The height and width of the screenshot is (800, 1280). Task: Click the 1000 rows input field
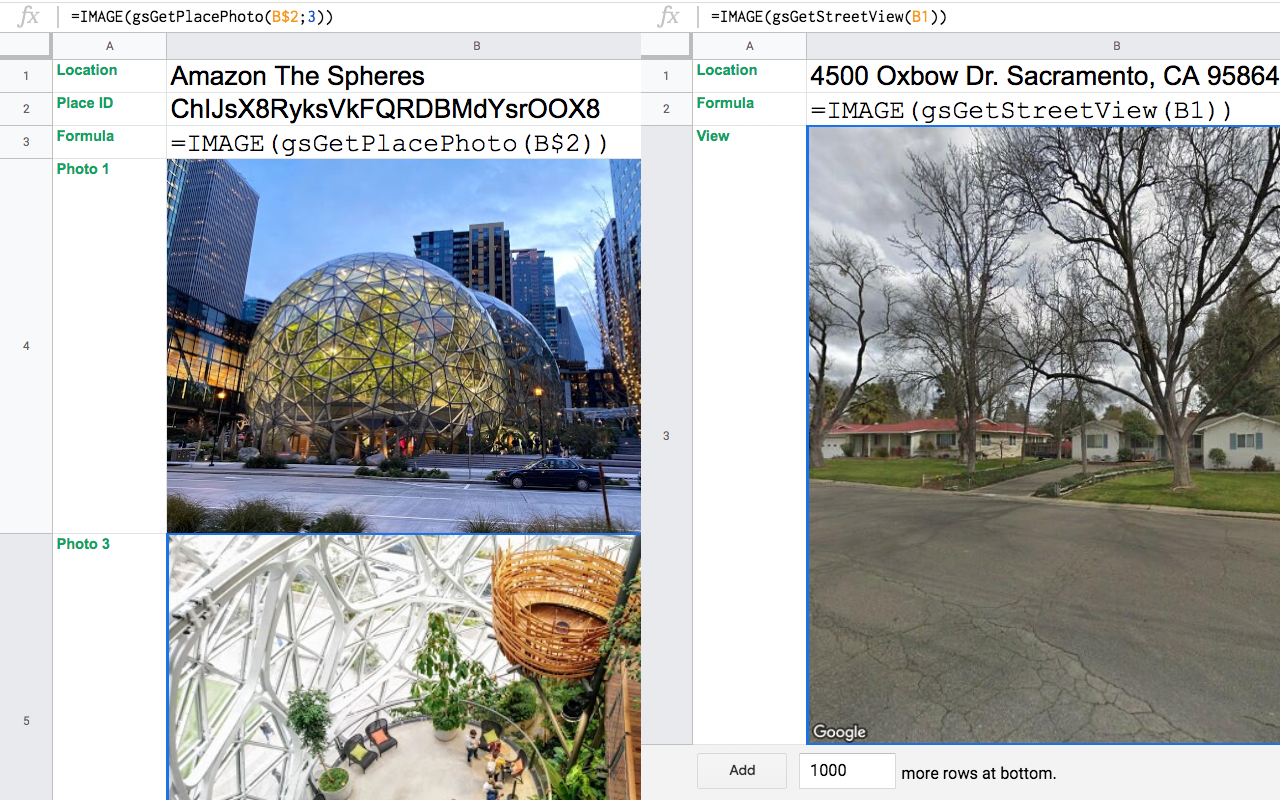pyautogui.click(x=846, y=770)
